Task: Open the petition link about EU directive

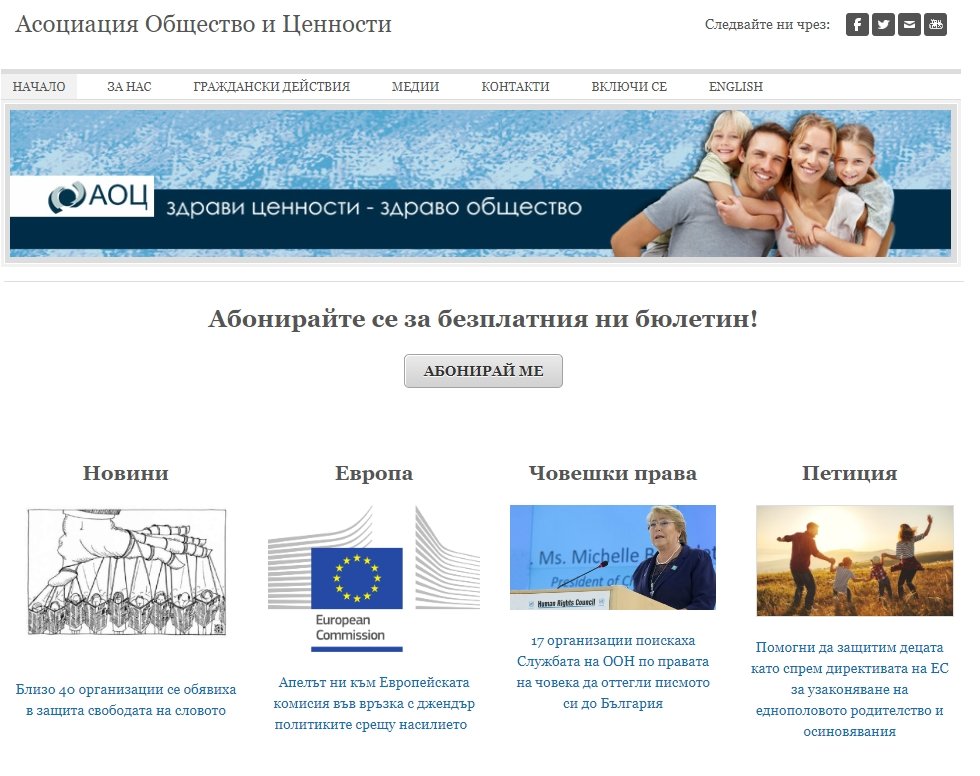Action: 849,689
